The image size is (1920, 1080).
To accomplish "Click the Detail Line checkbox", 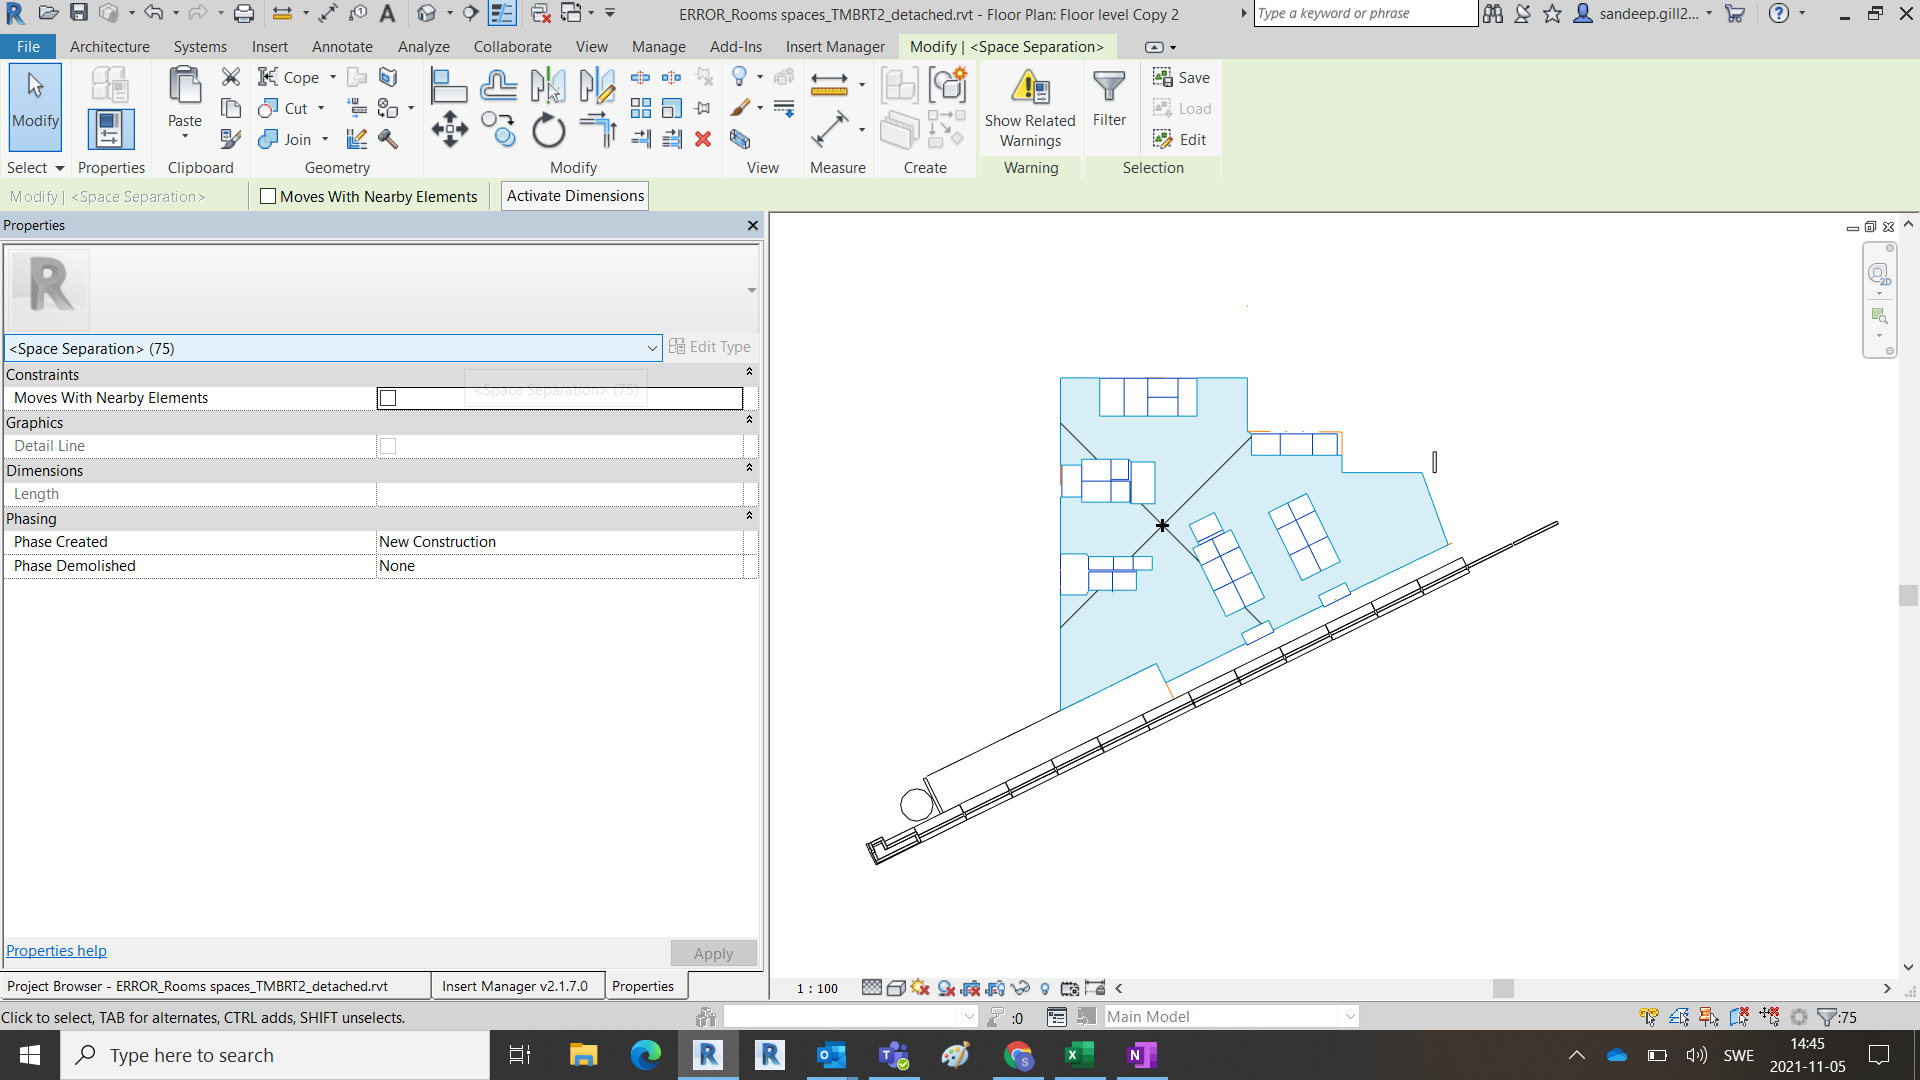I will point(388,446).
